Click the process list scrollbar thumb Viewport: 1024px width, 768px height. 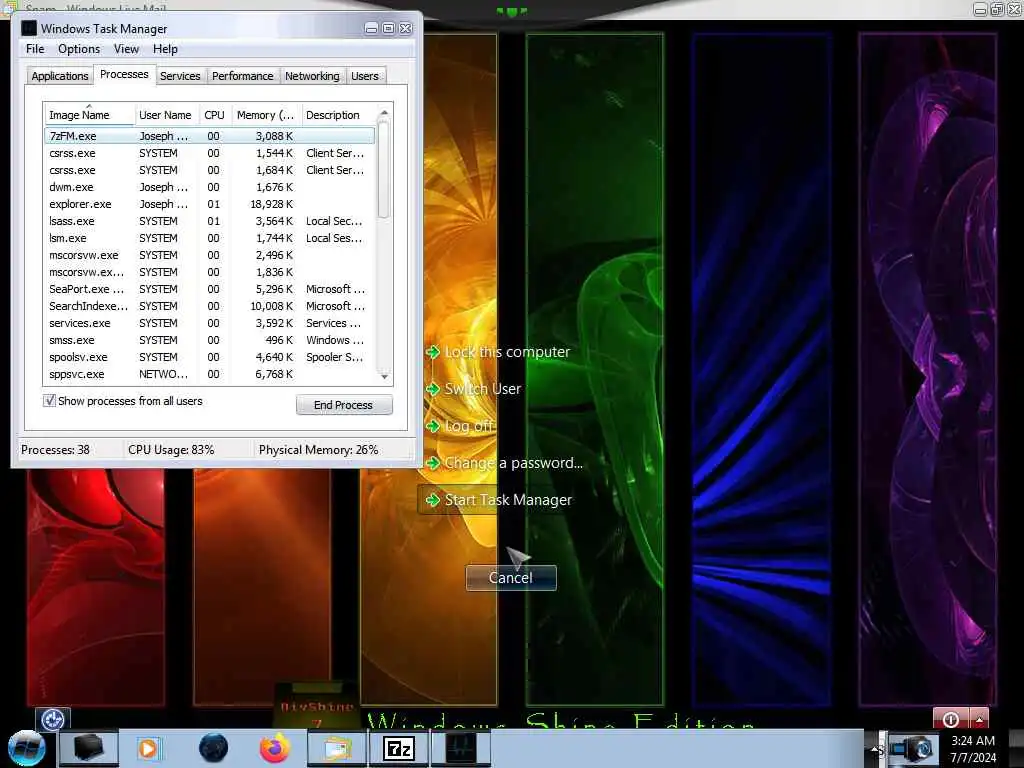[385, 170]
